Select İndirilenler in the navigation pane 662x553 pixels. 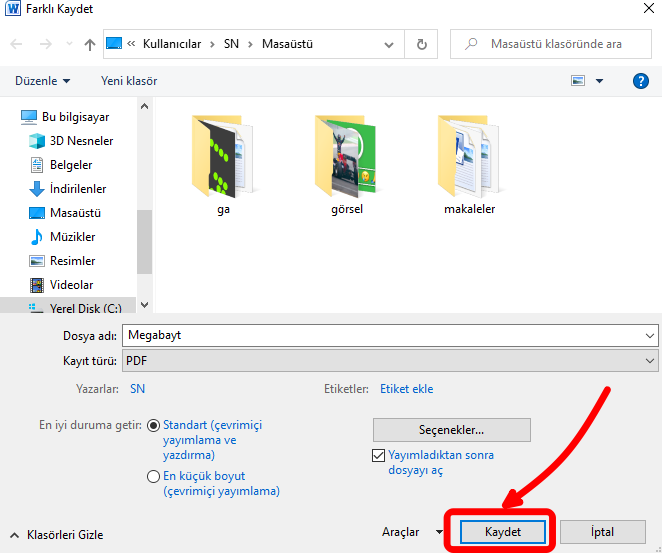pyautogui.click(x=77, y=189)
